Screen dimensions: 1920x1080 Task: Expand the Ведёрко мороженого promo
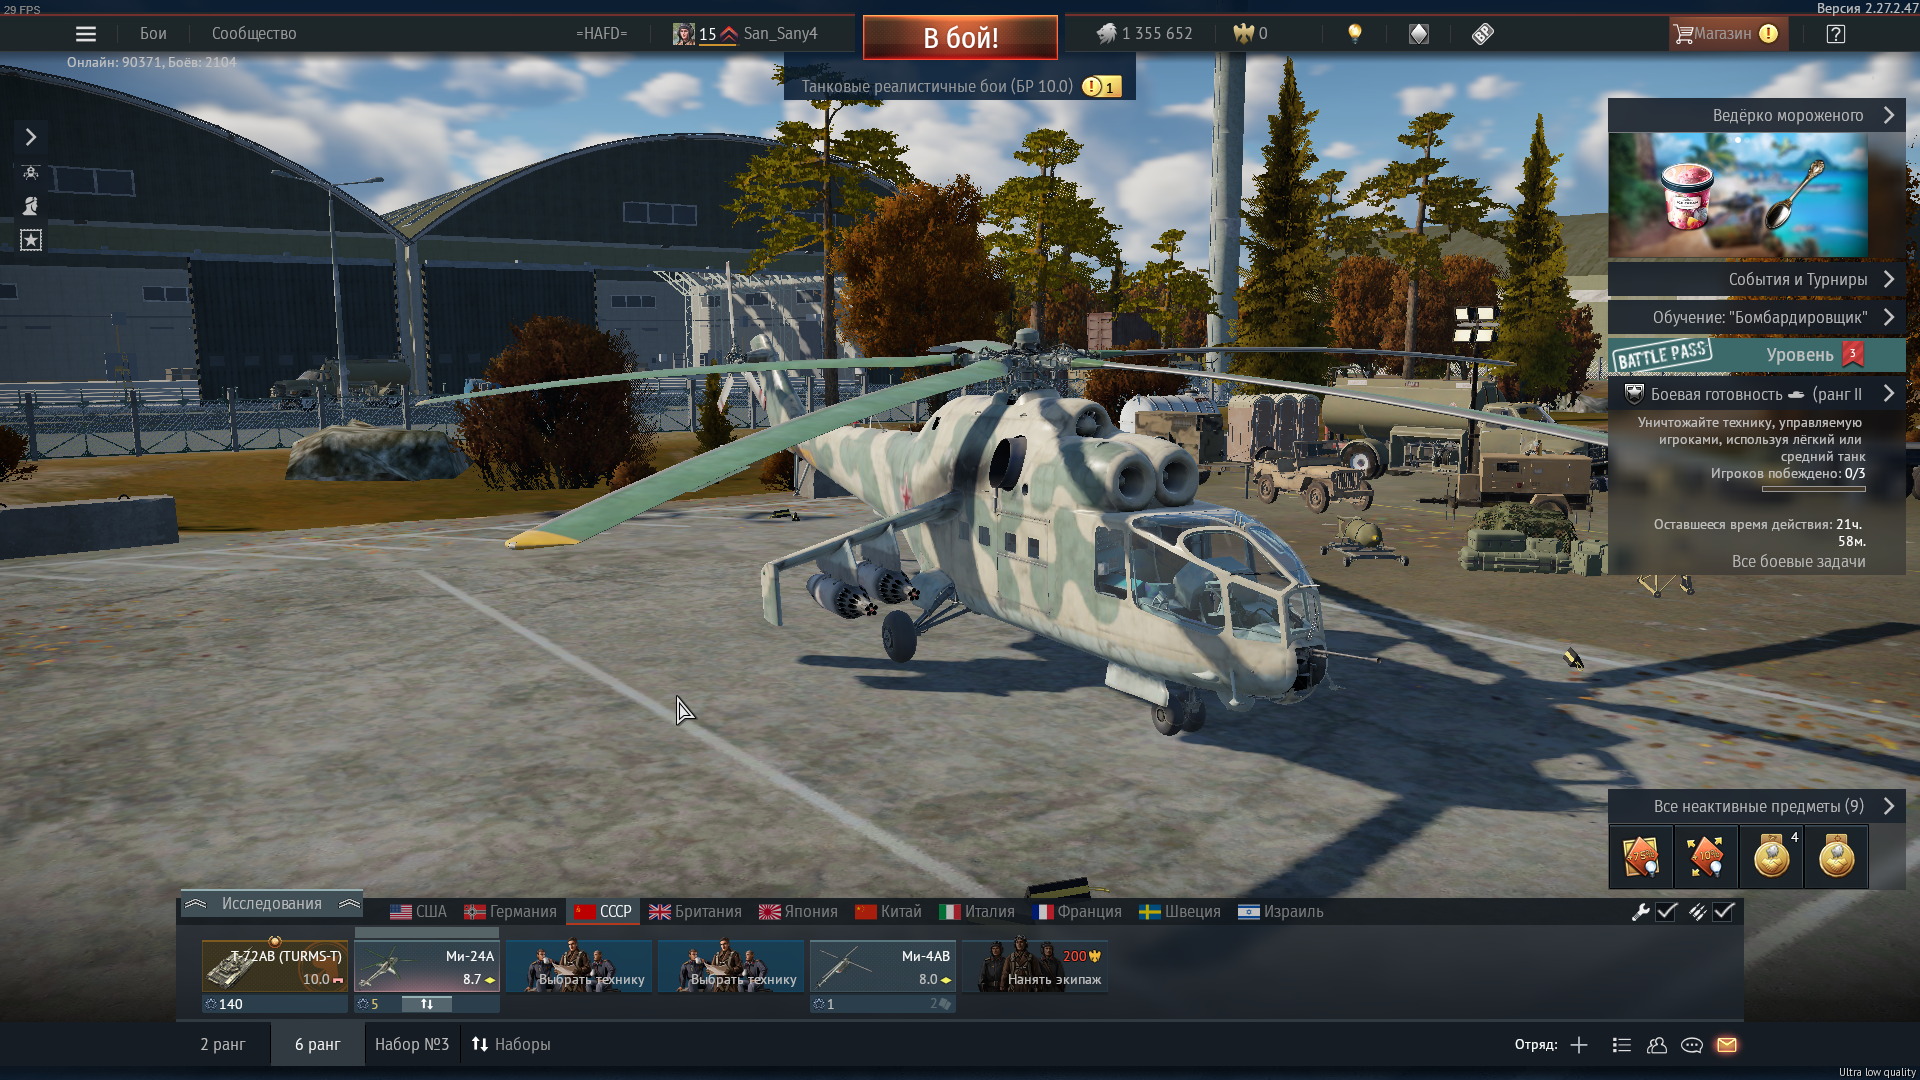tap(1757, 116)
